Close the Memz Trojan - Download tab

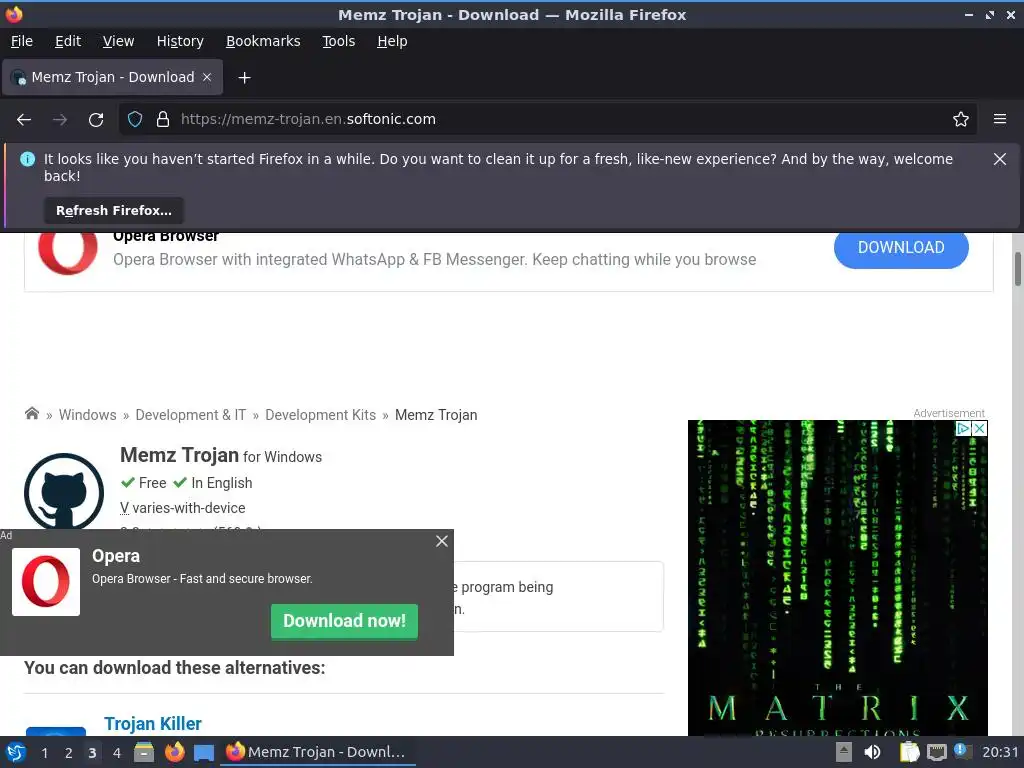coord(207,77)
